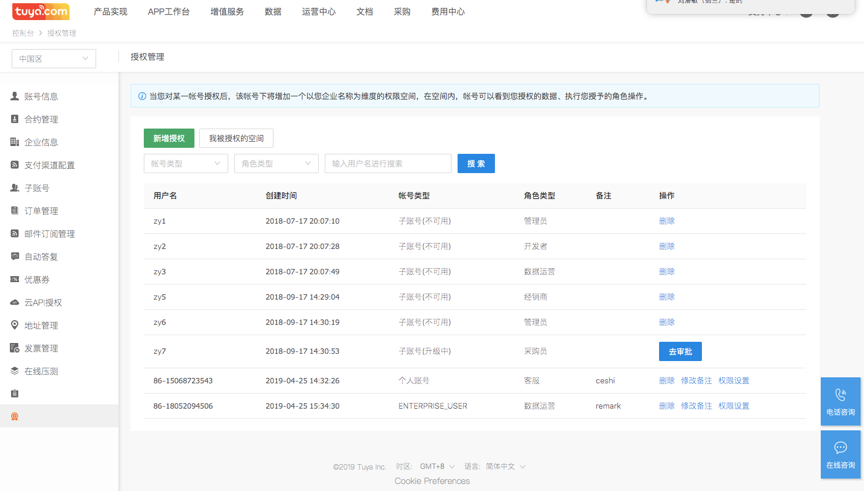This screenshot has width=864, height=491.
Task: Delete the zy1 authorization row
Action: tap(667, 221)
